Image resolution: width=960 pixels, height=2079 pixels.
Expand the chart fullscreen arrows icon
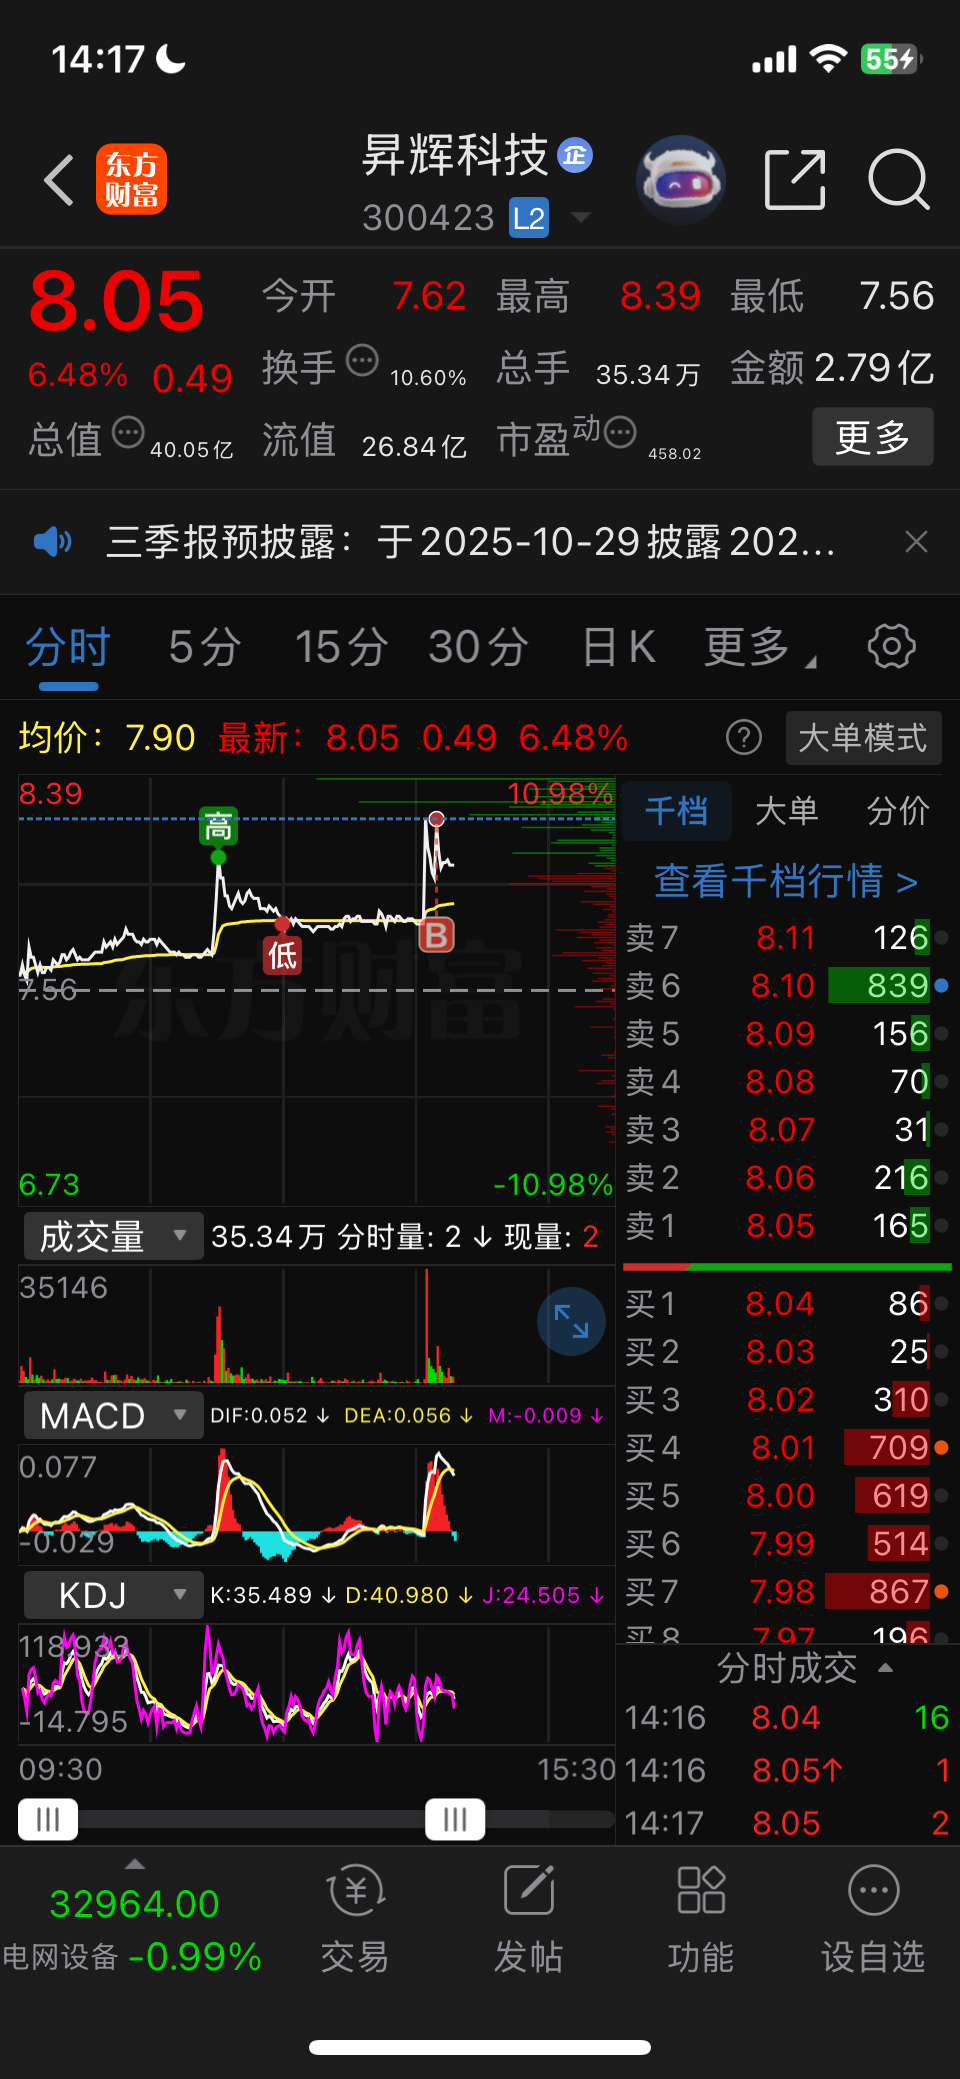pyautogui.click(x=571, y=1320)
